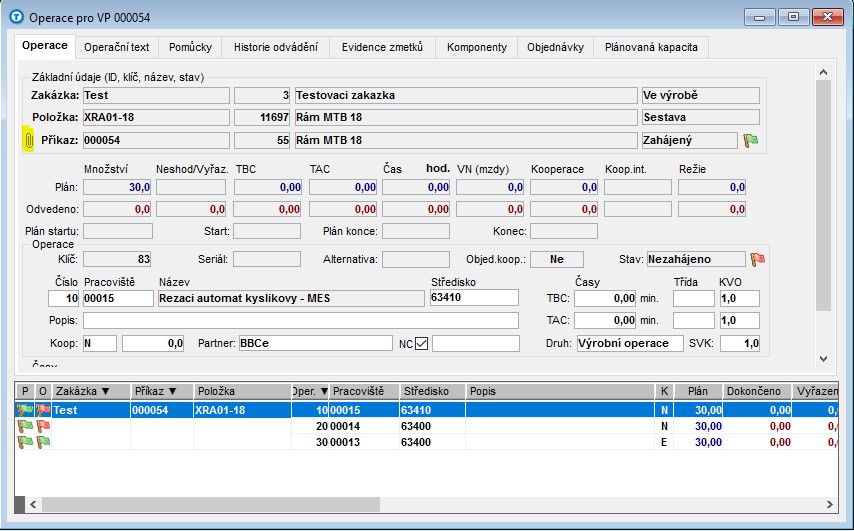The height and width of the screenshot is (531, 854).
Task: Click the Středisko column header in grid
Action: coord(432,391)
